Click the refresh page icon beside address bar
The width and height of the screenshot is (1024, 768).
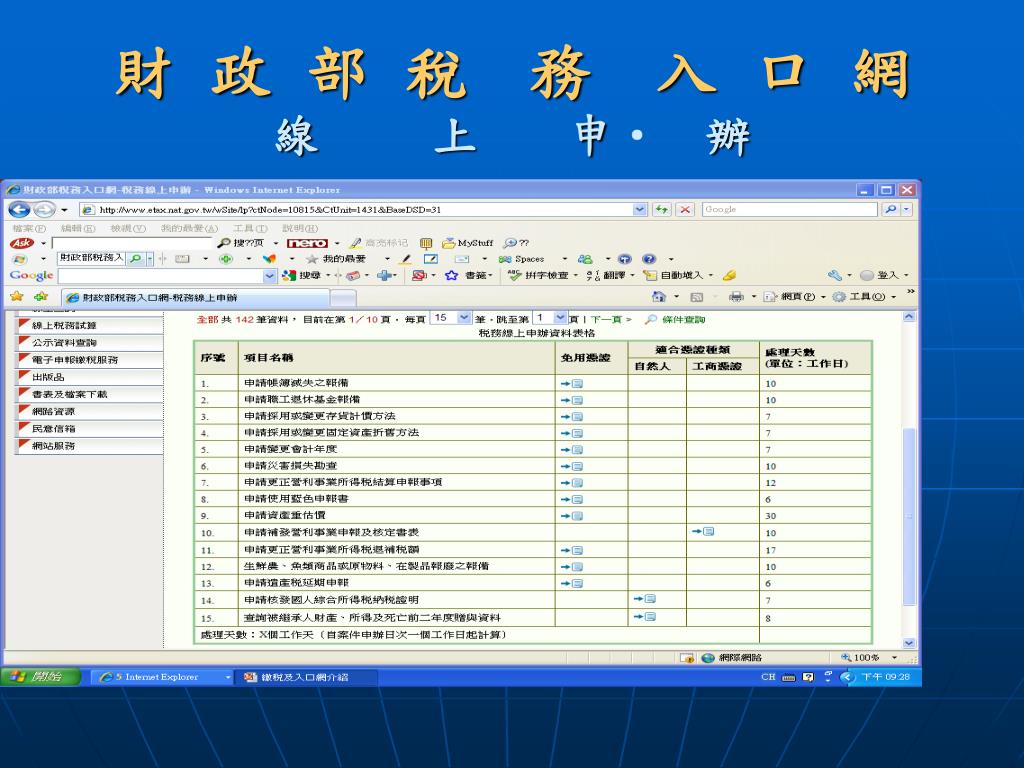(662, 210)
